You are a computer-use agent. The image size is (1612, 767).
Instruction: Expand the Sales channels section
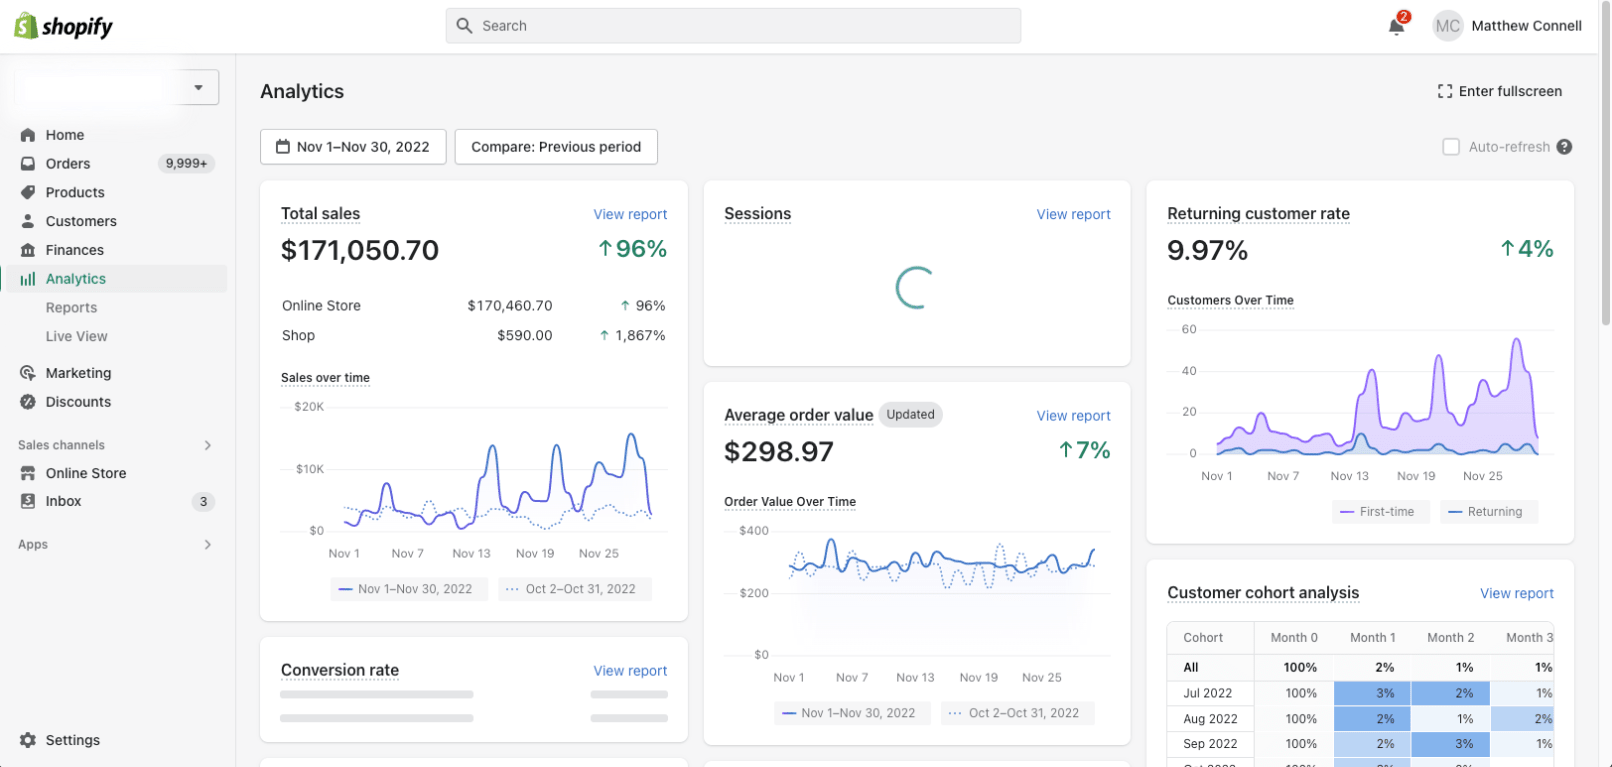click(x=207, y=445)
